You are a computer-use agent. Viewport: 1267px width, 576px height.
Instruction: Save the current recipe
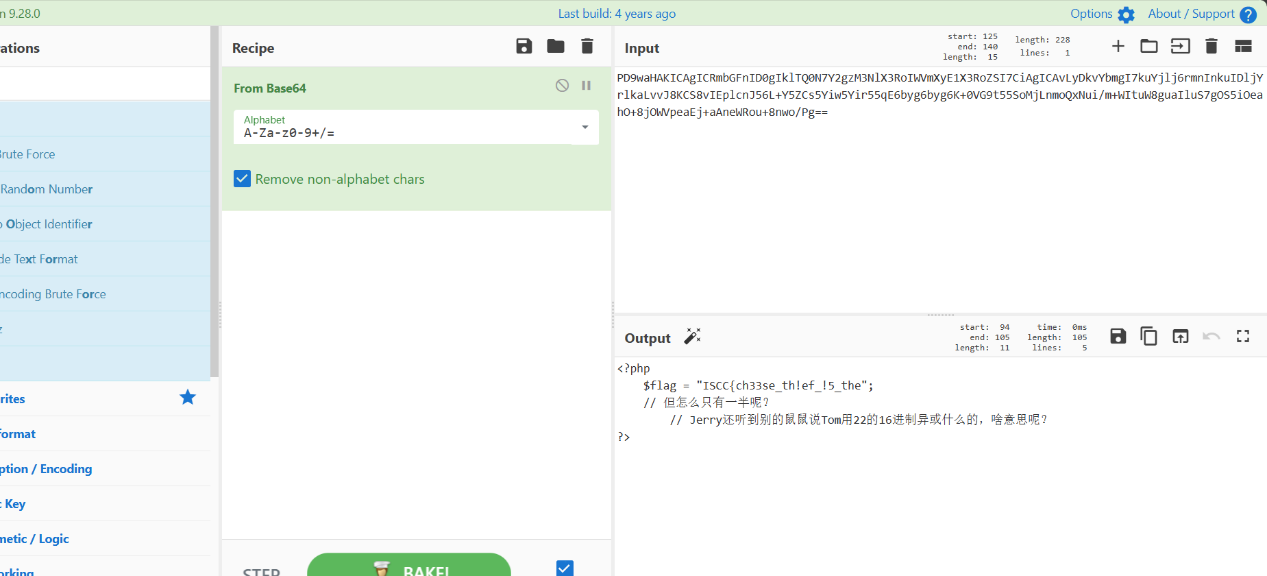pyautogui.click(x=524, y=46)
